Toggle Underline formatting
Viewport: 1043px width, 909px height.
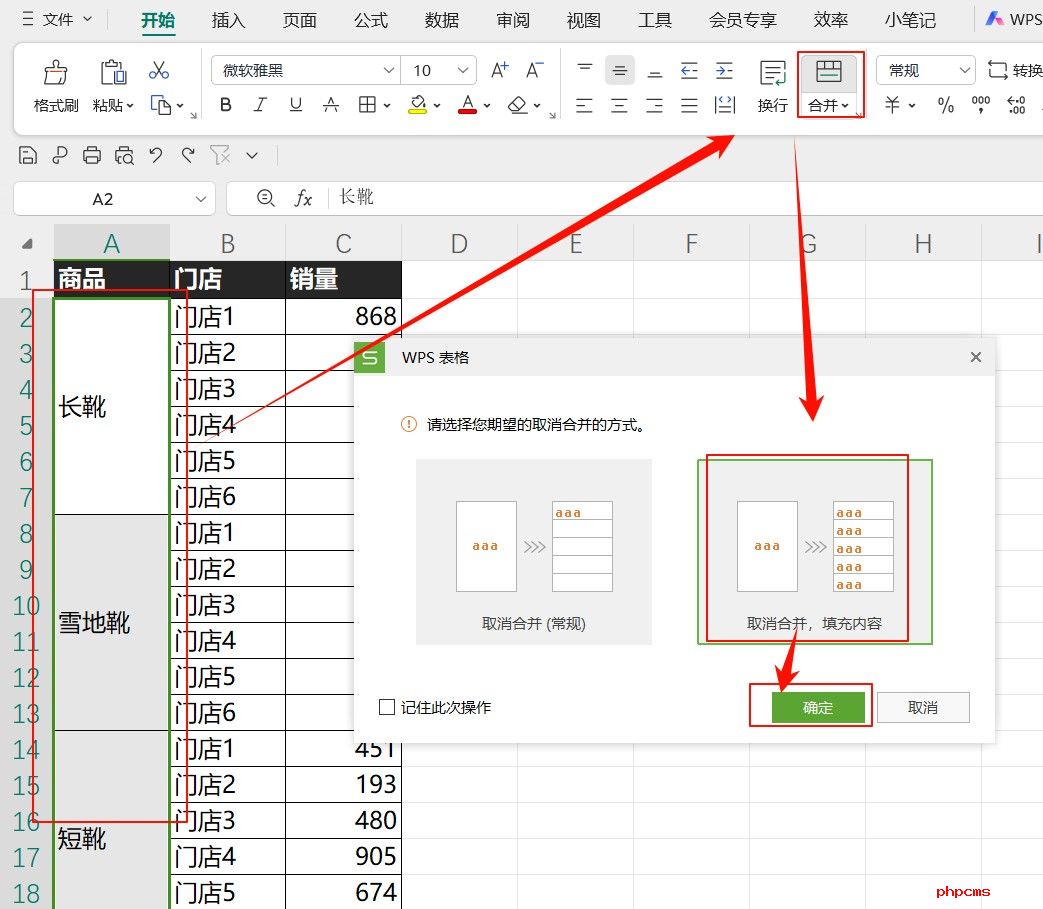(x=295, y=104)
